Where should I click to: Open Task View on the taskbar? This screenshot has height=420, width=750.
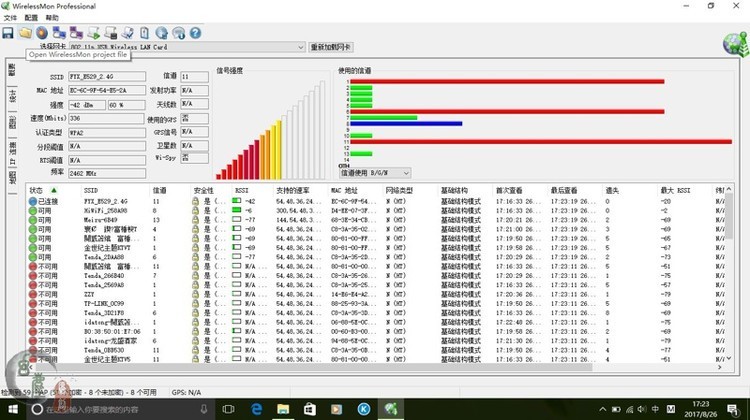pyautogui.click(x=229, y=409)
